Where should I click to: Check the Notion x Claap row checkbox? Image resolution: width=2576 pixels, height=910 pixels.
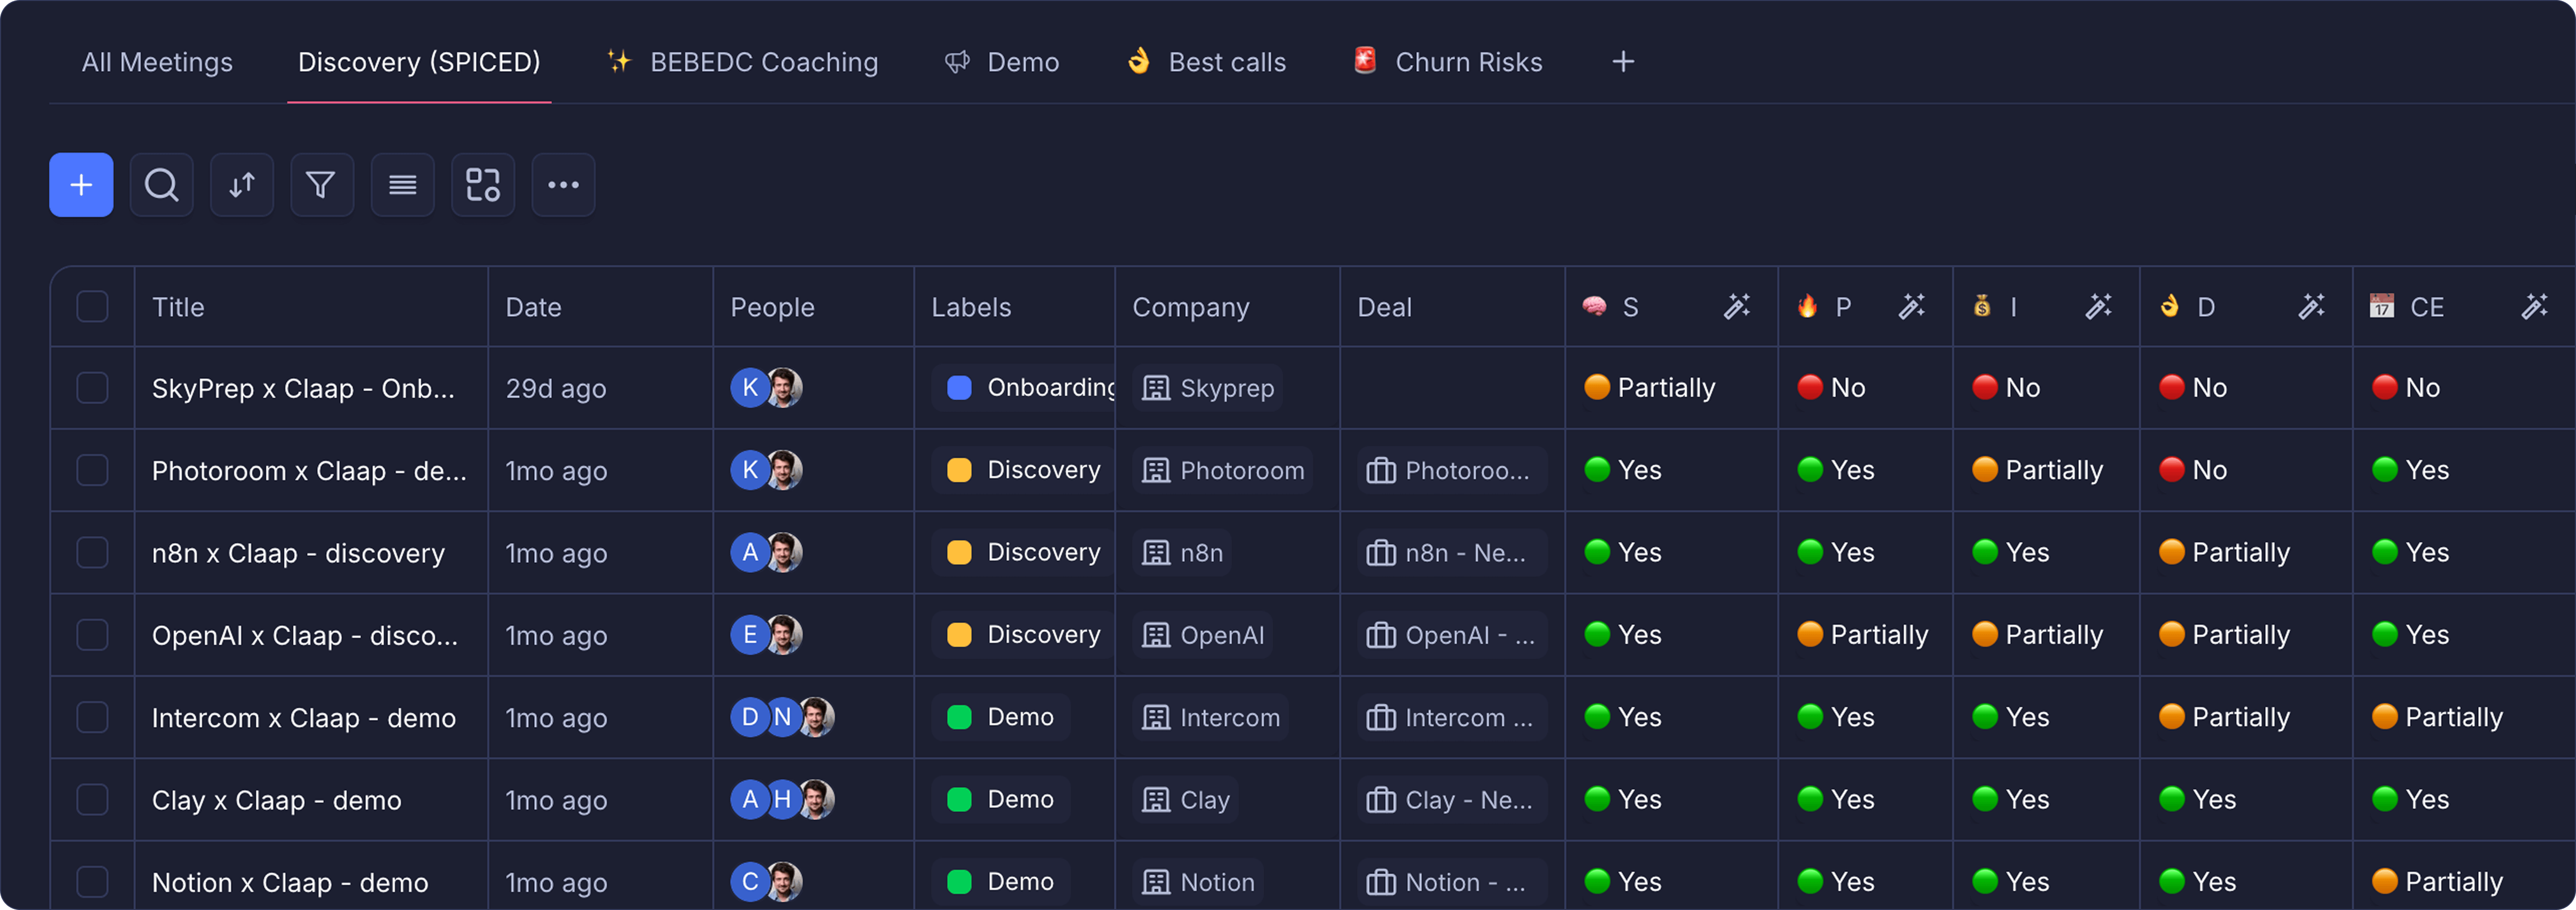tap(92, 882)
